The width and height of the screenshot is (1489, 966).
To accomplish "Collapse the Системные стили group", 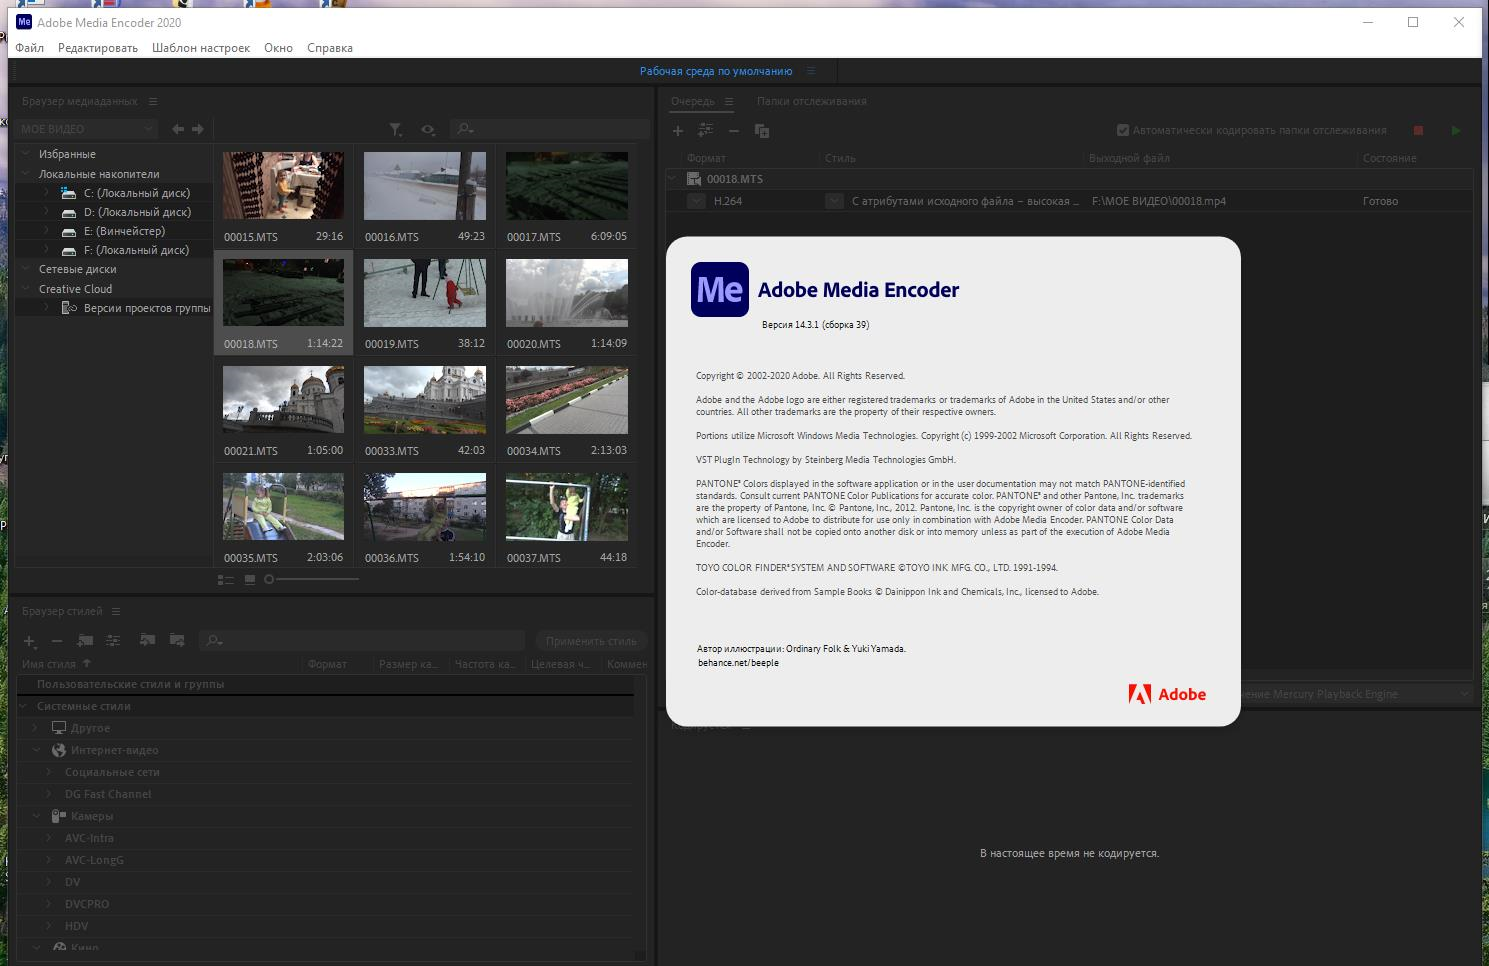I will click(x=24, y=706).
